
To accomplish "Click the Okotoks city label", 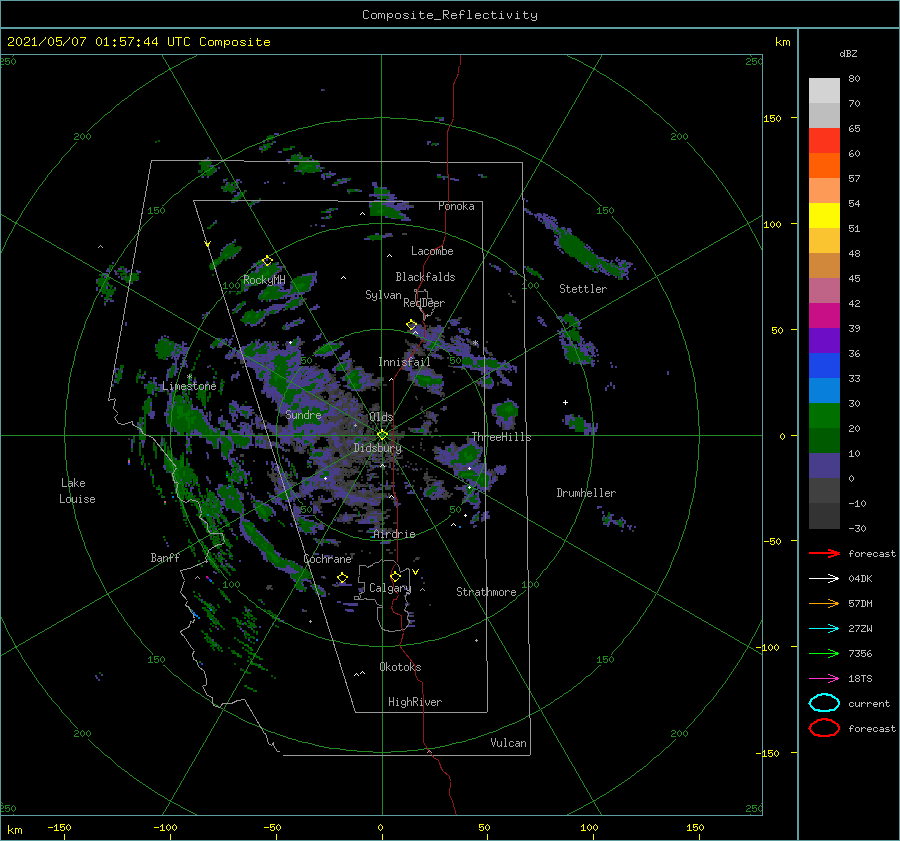I will coord(400,667).
